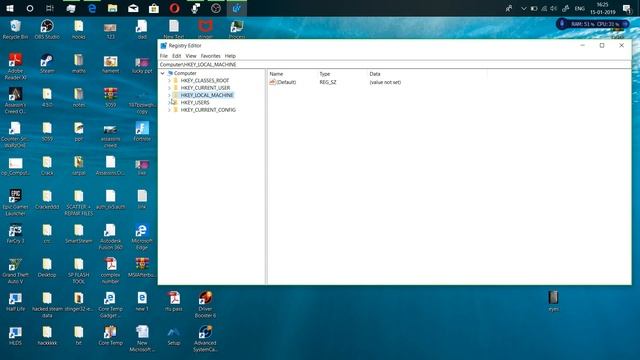This screenshot has height=360, width=640.
Task: Select the Setup file on the desktop
Action: point(174,336)
